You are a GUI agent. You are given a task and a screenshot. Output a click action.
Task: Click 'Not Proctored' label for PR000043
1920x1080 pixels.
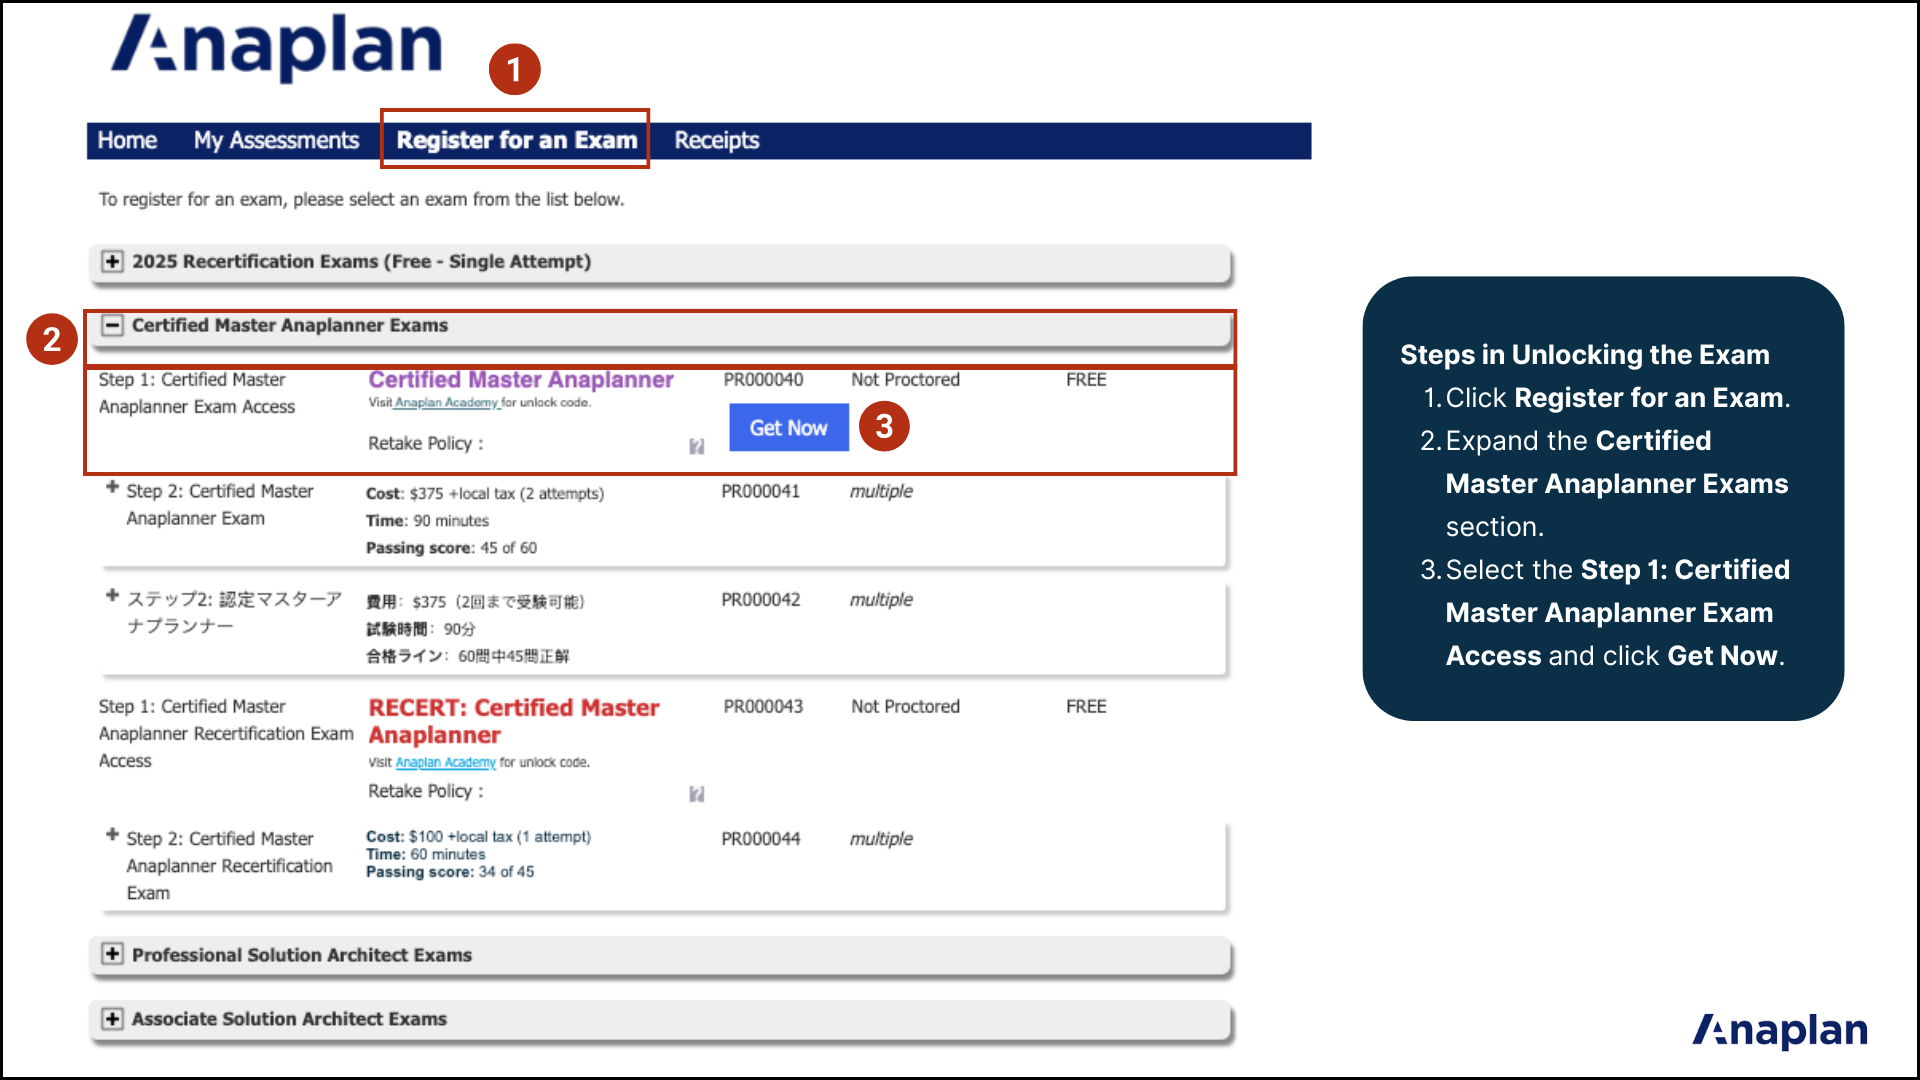click(905, 707)
